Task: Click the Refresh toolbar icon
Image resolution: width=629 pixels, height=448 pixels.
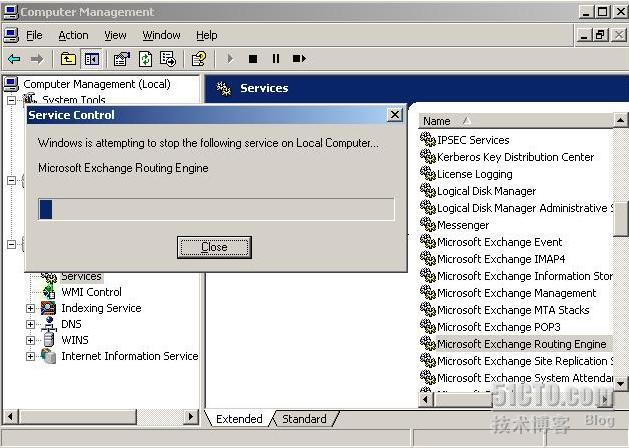Action: tap(146, 59)
